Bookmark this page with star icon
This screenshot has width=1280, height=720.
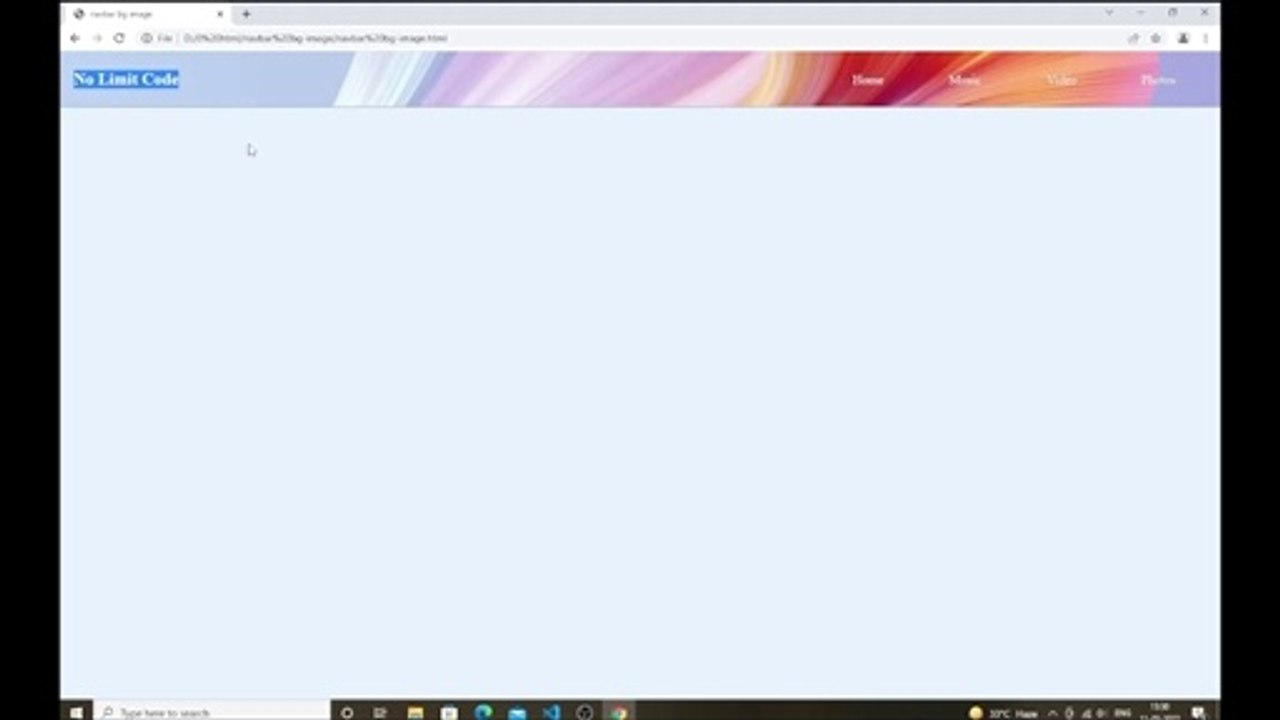(1156, 38)
